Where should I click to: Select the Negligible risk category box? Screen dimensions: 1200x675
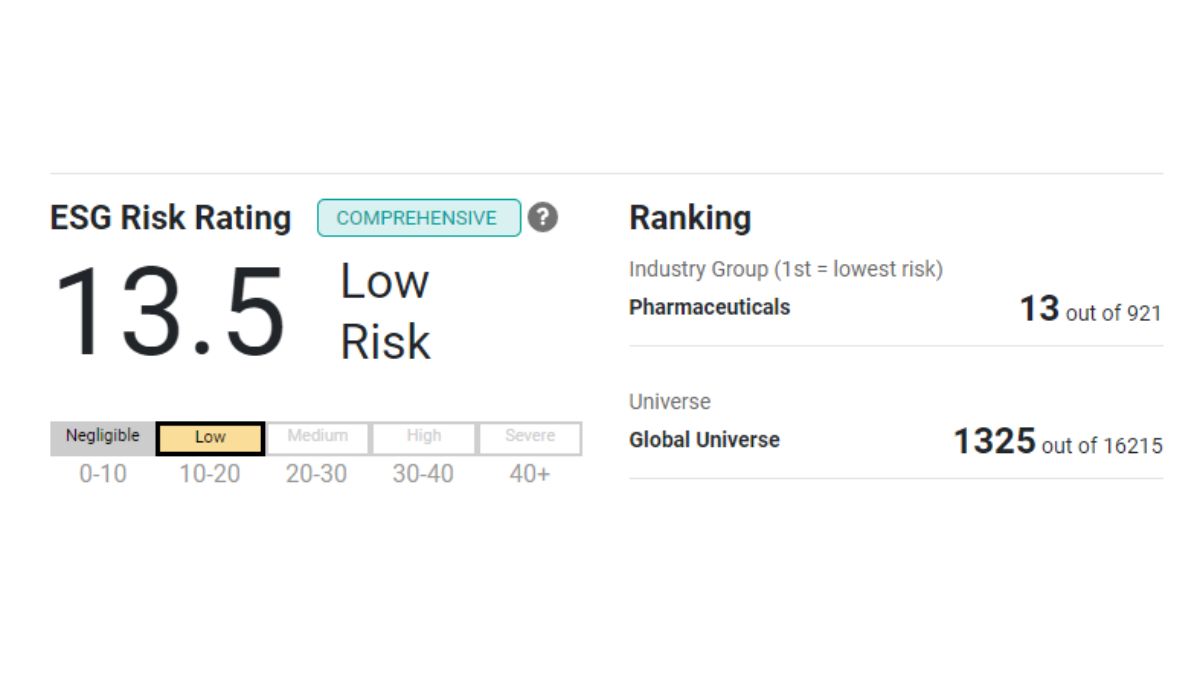(103, 438)
